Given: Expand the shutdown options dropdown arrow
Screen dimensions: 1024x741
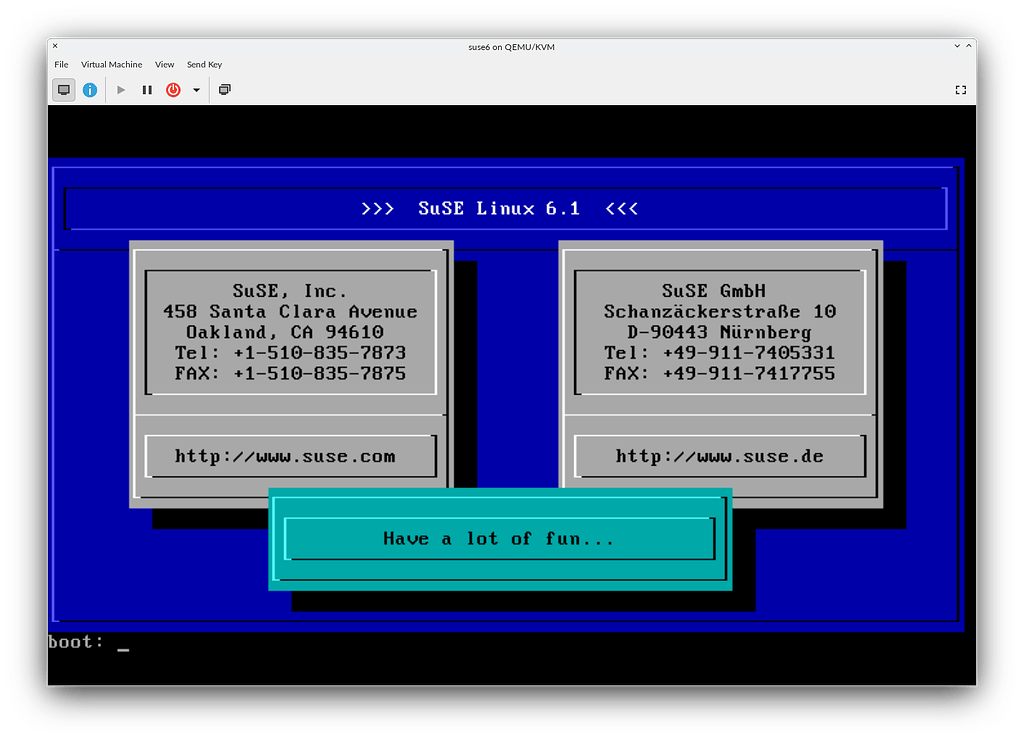Looking at the screenshot, I should 196,90.
